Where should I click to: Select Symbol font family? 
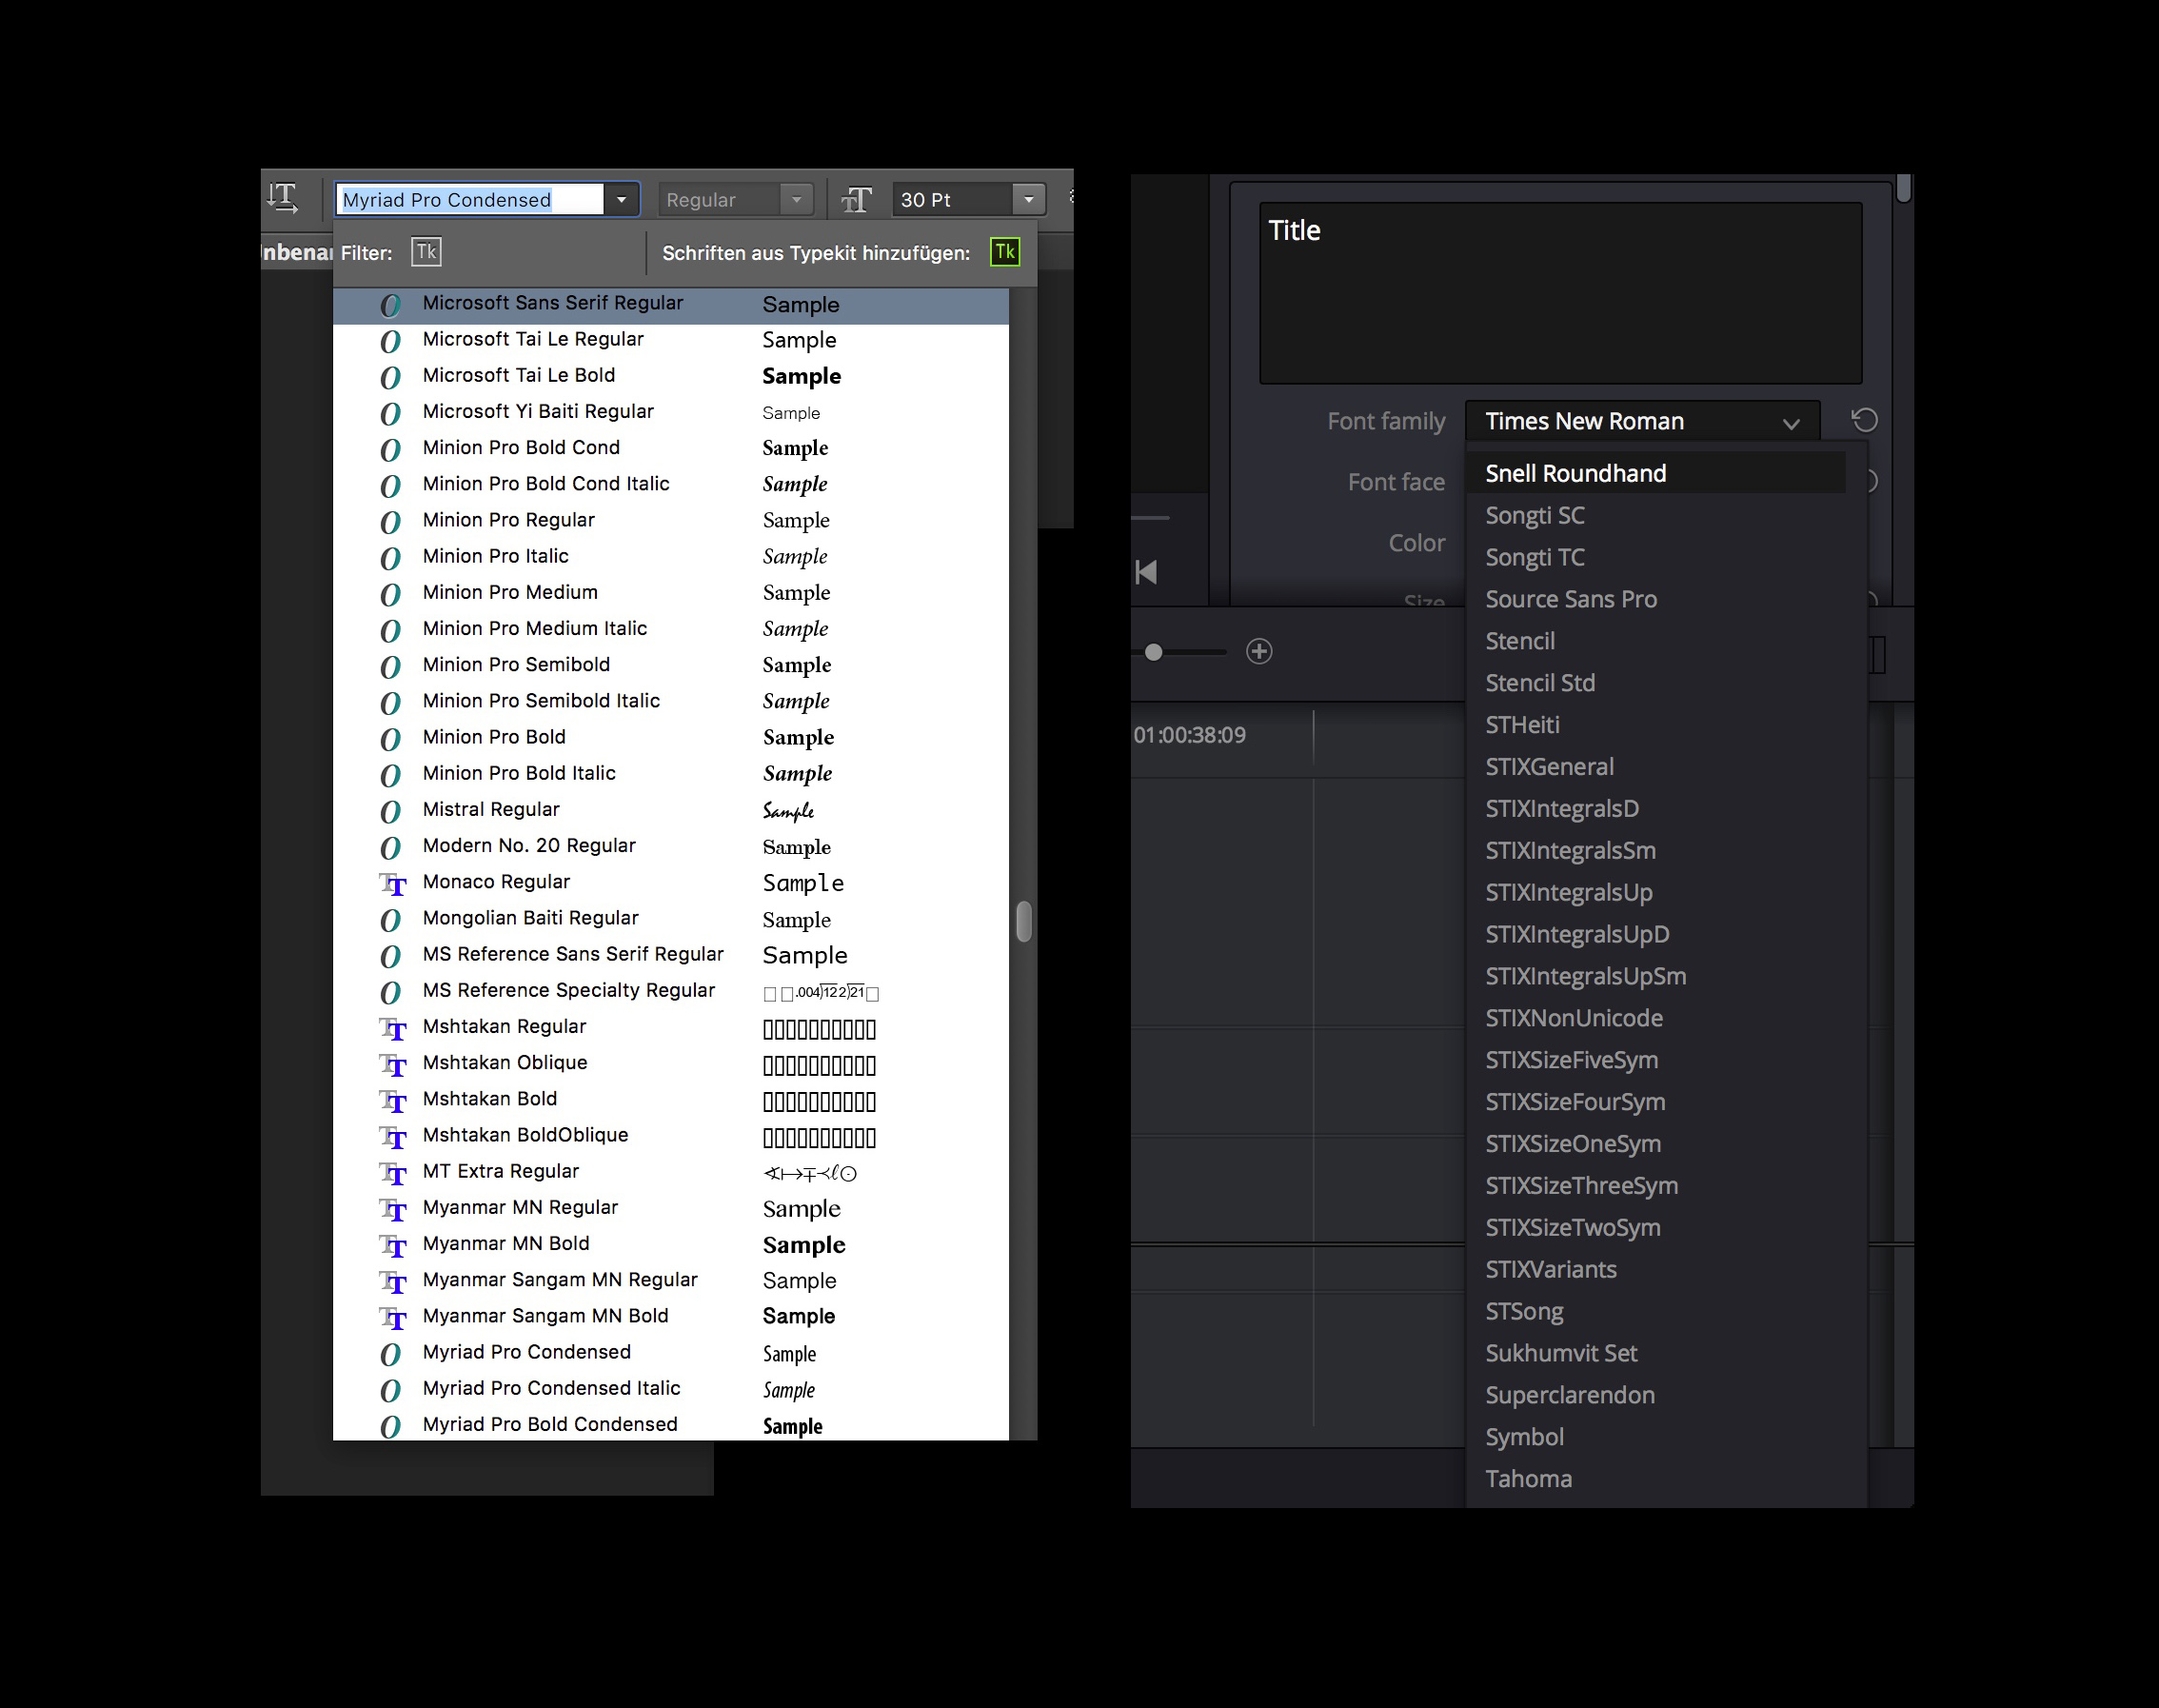1656,1437
